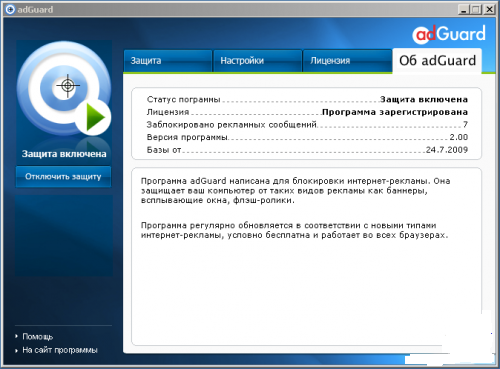This screenshot has height=369, width=500.
Task: Click the value Программа зарегистрирована
Action: [x=395, y=112]
